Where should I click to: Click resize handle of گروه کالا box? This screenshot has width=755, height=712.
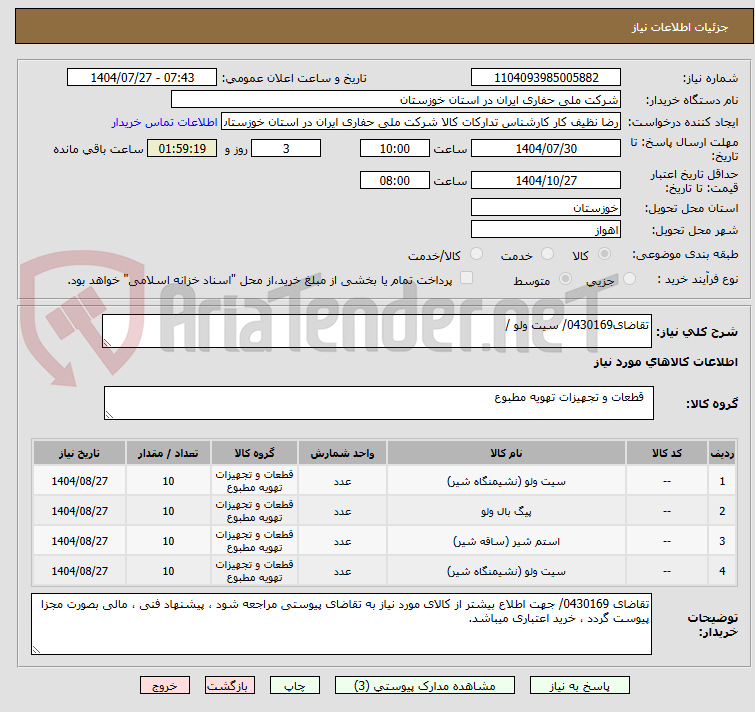point(109,414)
